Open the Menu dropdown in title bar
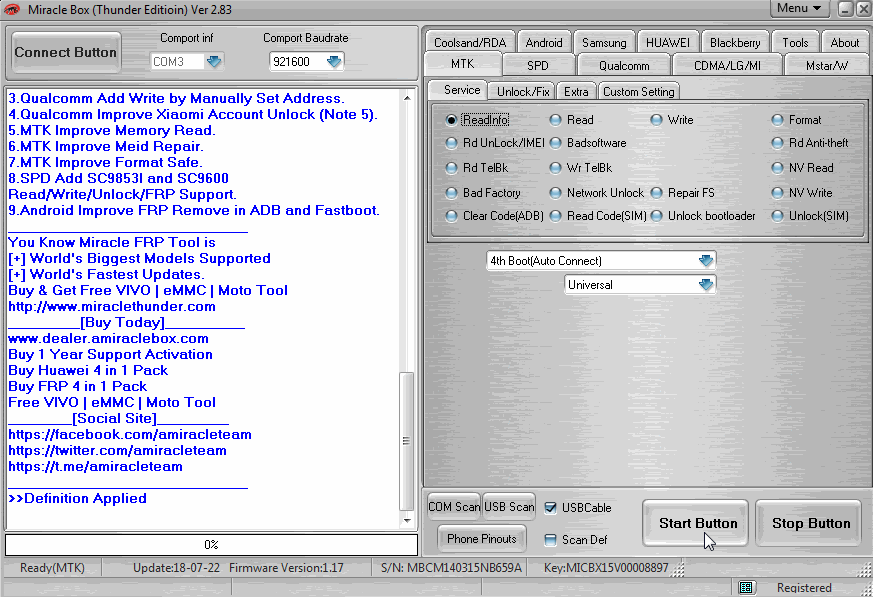This screenshot has height=597, width=873. [x=800, y=8]
